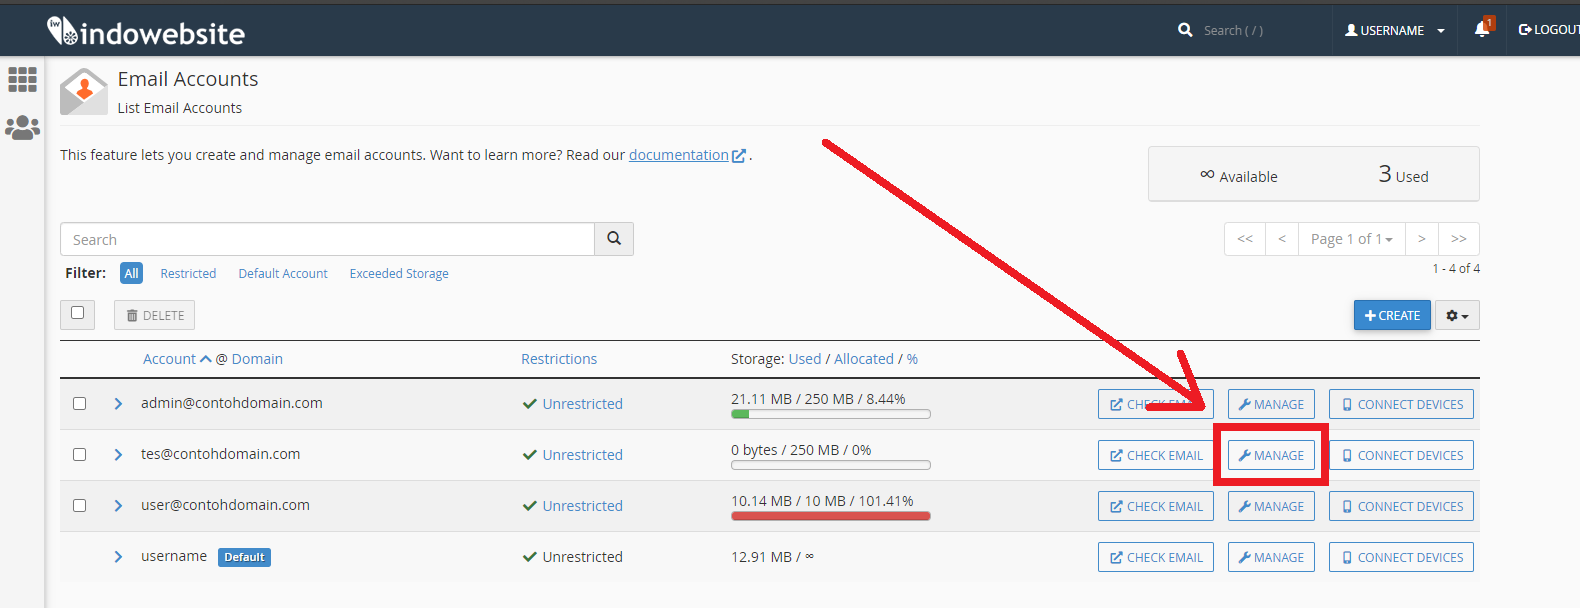Click the notifications bell icon
This screenshot has height=608, width=1580.
click(x=1482, y=29)
